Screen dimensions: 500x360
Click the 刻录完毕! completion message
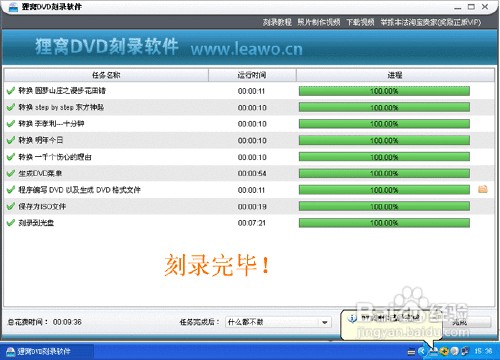point(217,265)
